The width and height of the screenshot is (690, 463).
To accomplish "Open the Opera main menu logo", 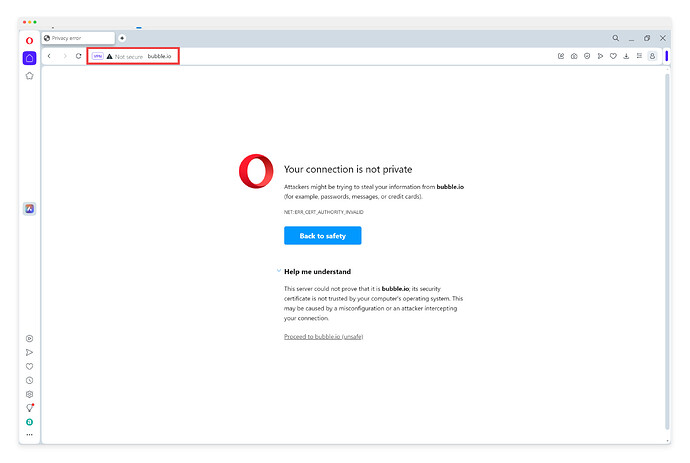I will (x=29, y=41).
